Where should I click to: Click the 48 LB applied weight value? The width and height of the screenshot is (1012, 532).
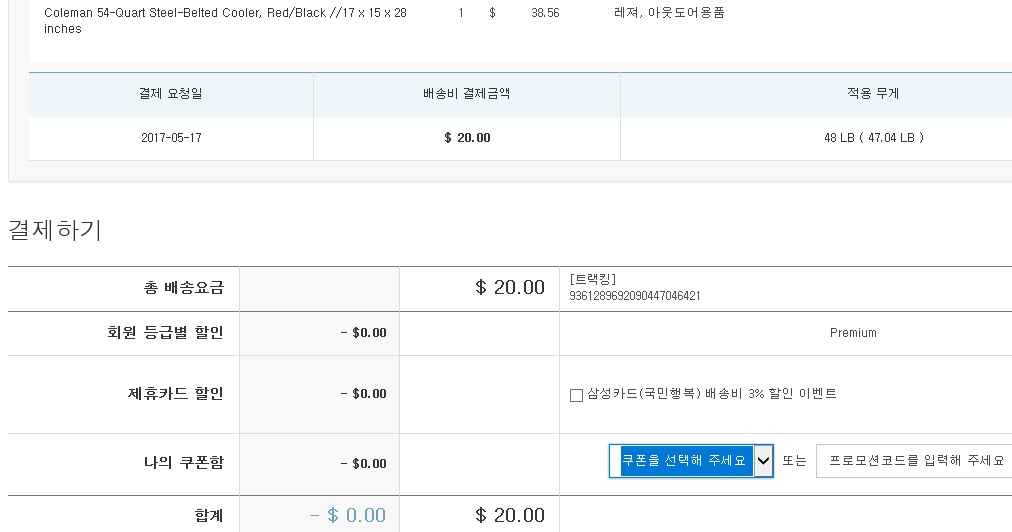(x=873, y=138)
